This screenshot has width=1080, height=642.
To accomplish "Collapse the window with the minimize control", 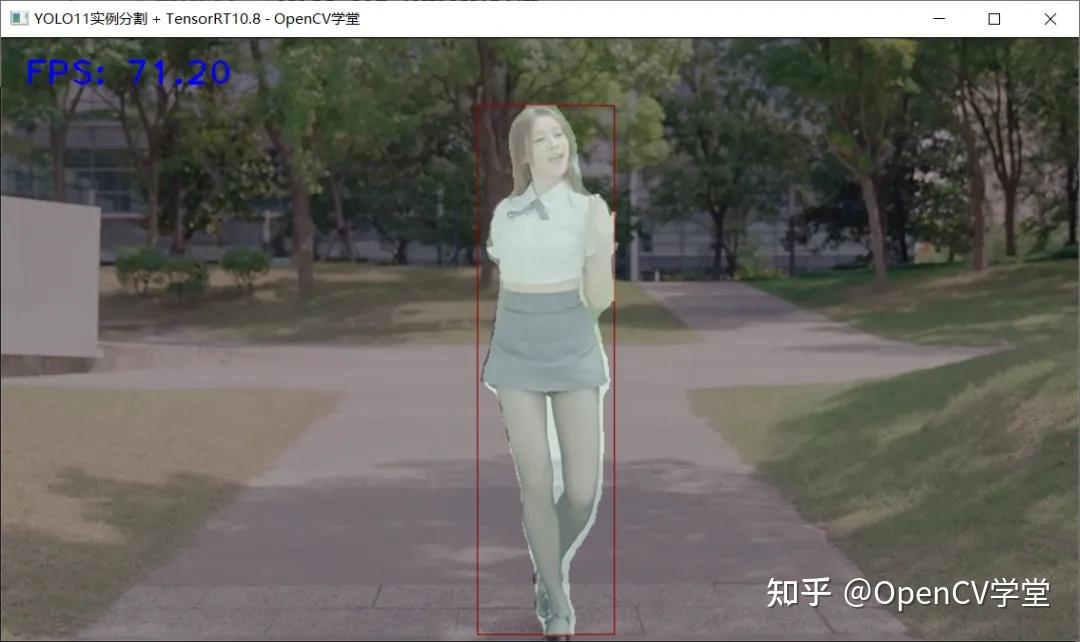I will (938, 19).
